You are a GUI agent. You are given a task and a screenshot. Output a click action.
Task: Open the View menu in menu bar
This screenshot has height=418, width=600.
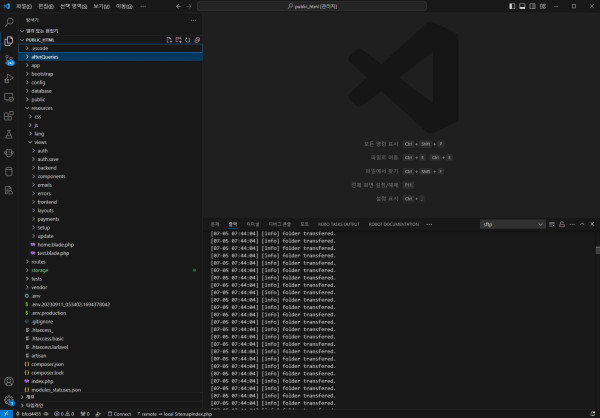101,6
